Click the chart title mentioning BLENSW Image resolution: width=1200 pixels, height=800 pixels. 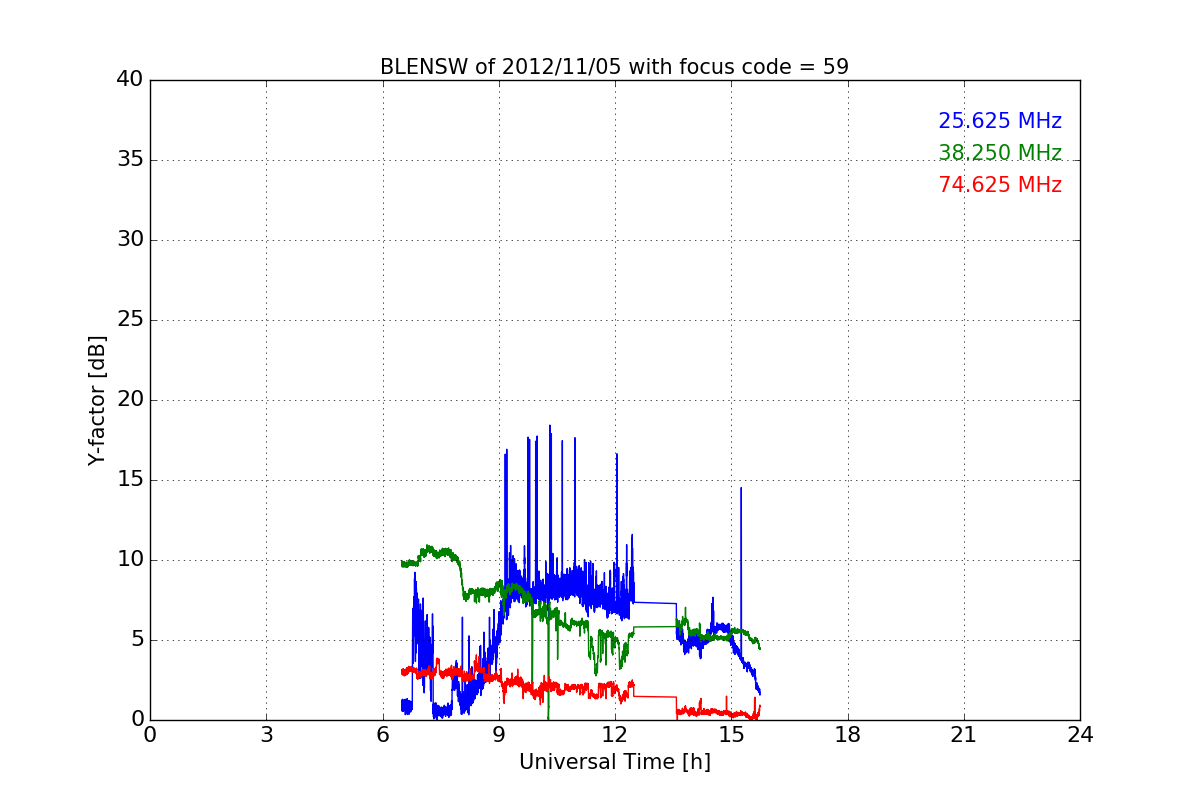pos(614,67)
